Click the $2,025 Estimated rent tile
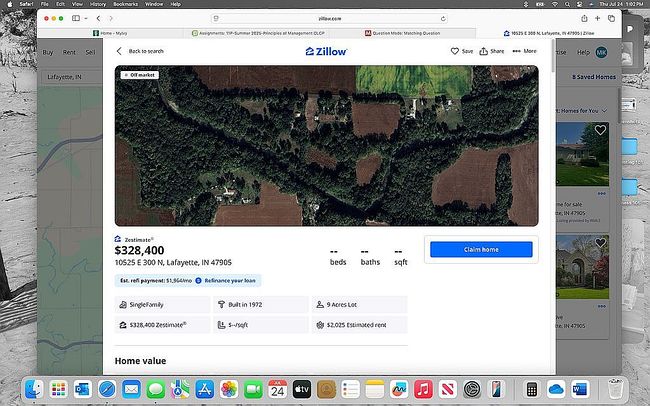The height and width of the screenshot is (406, 650). [359, 325]
